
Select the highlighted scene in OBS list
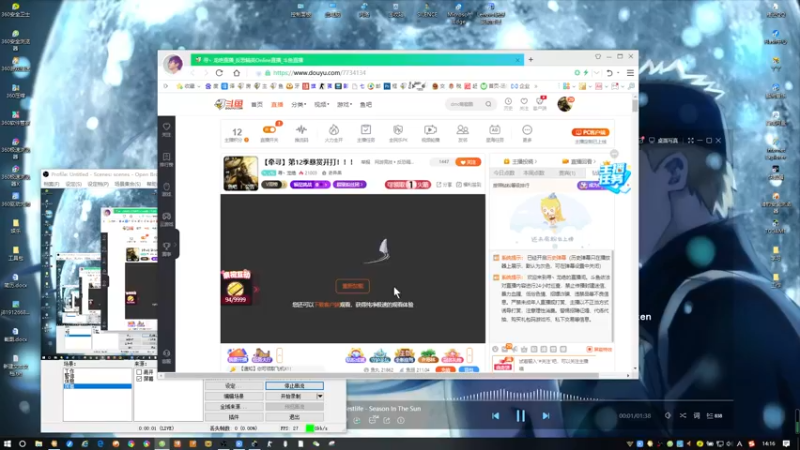click(97, 387)
